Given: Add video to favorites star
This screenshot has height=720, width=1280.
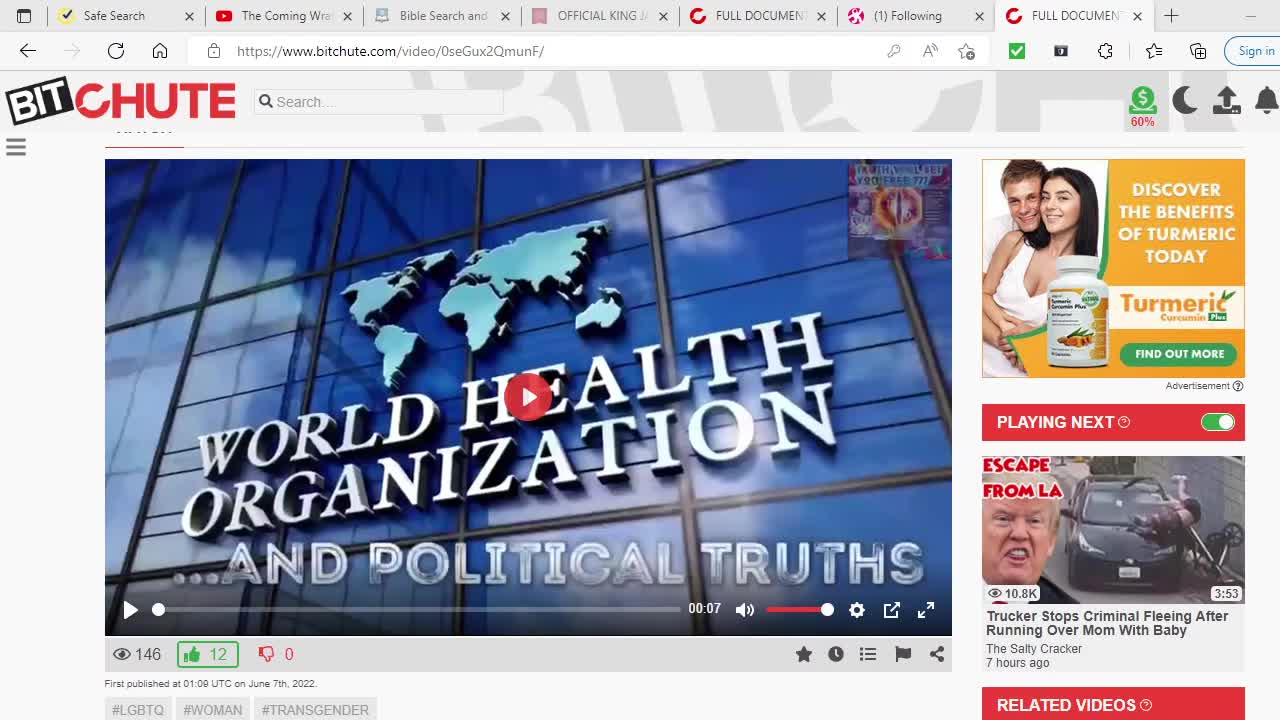Looking at the screenshot, I should point(803,654).
